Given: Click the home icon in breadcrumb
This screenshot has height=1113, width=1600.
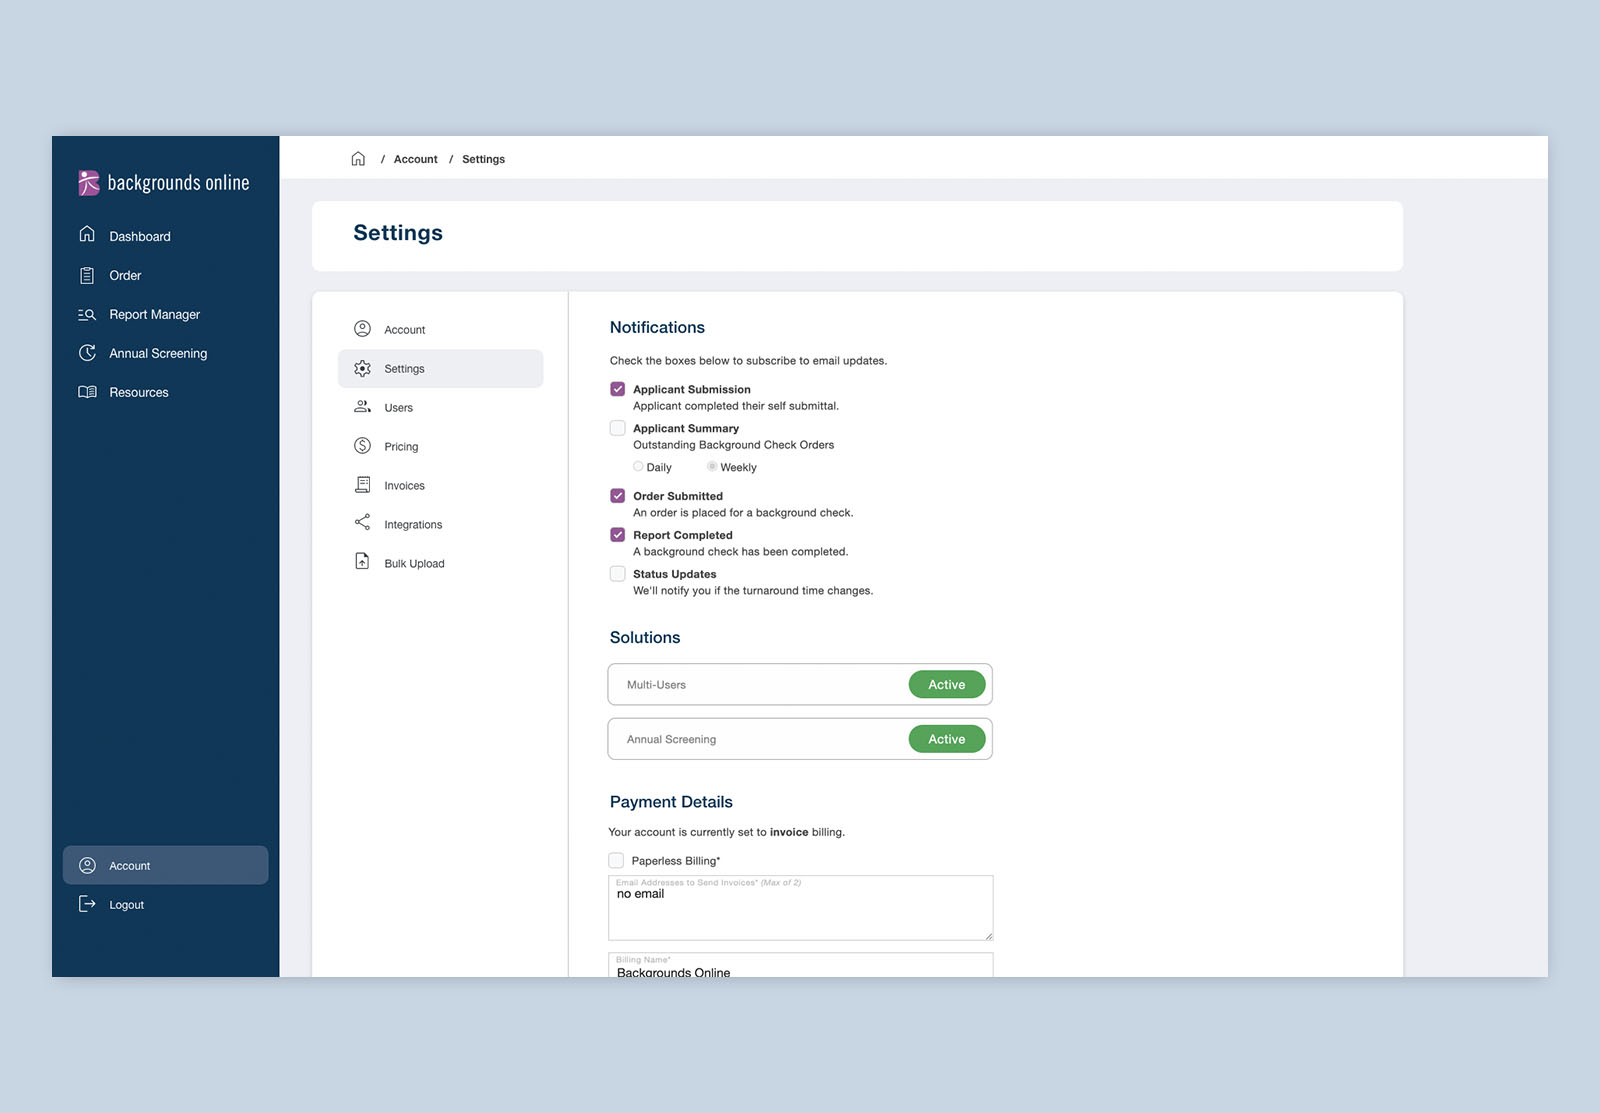Looking at the screenshot, I should pyautogui.click(x=358, y=159).
